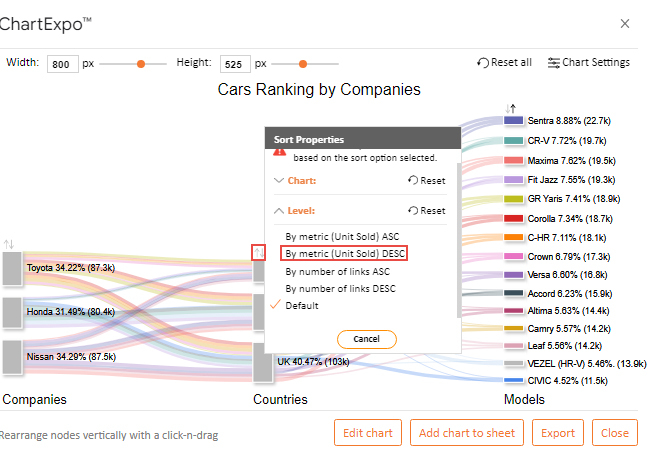Click the Close button at the bottom

pyautogui.click(x=615, y=433)
